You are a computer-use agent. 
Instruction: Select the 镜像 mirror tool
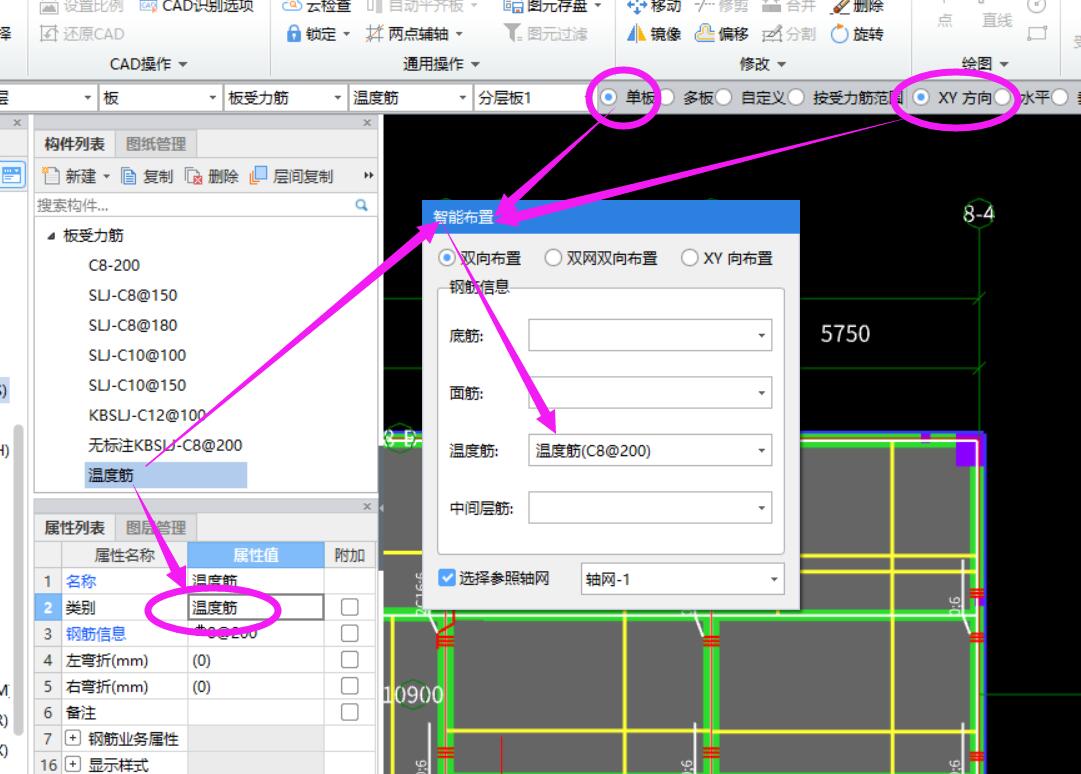[654, 33]
